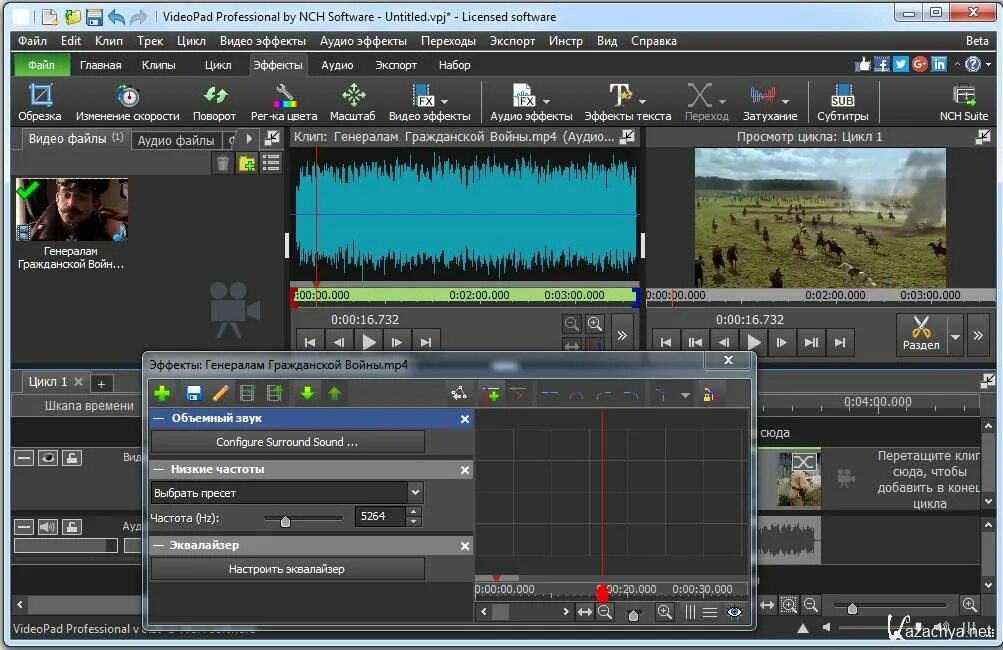The image size is (1003, 650).
Task: Zoom out on clip preview waveform
Action: click(571, 324)
